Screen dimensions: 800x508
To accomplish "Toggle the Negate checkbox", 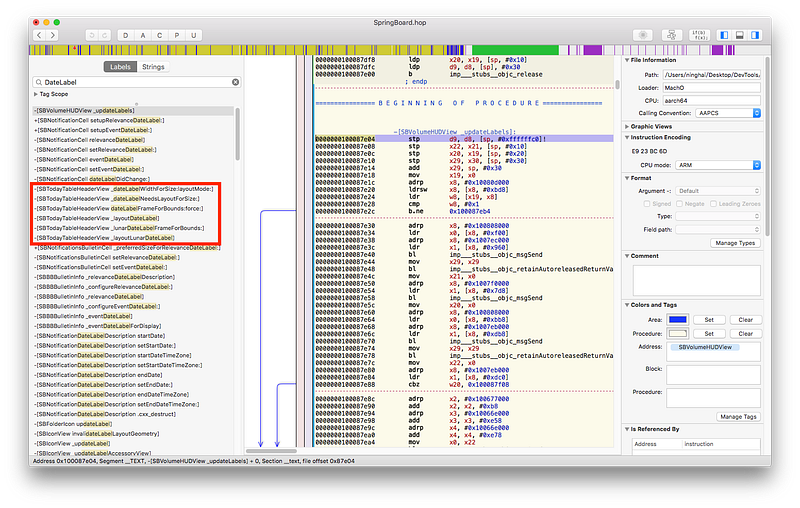I will [x=679, y=204].
